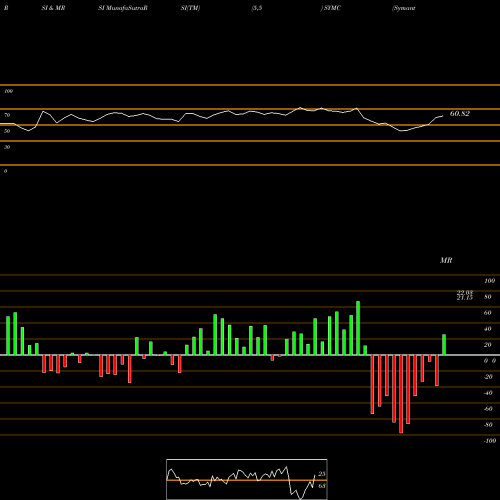500x500 pixels.
Task: Click the MR axis label -80
Action: point(488,425)
